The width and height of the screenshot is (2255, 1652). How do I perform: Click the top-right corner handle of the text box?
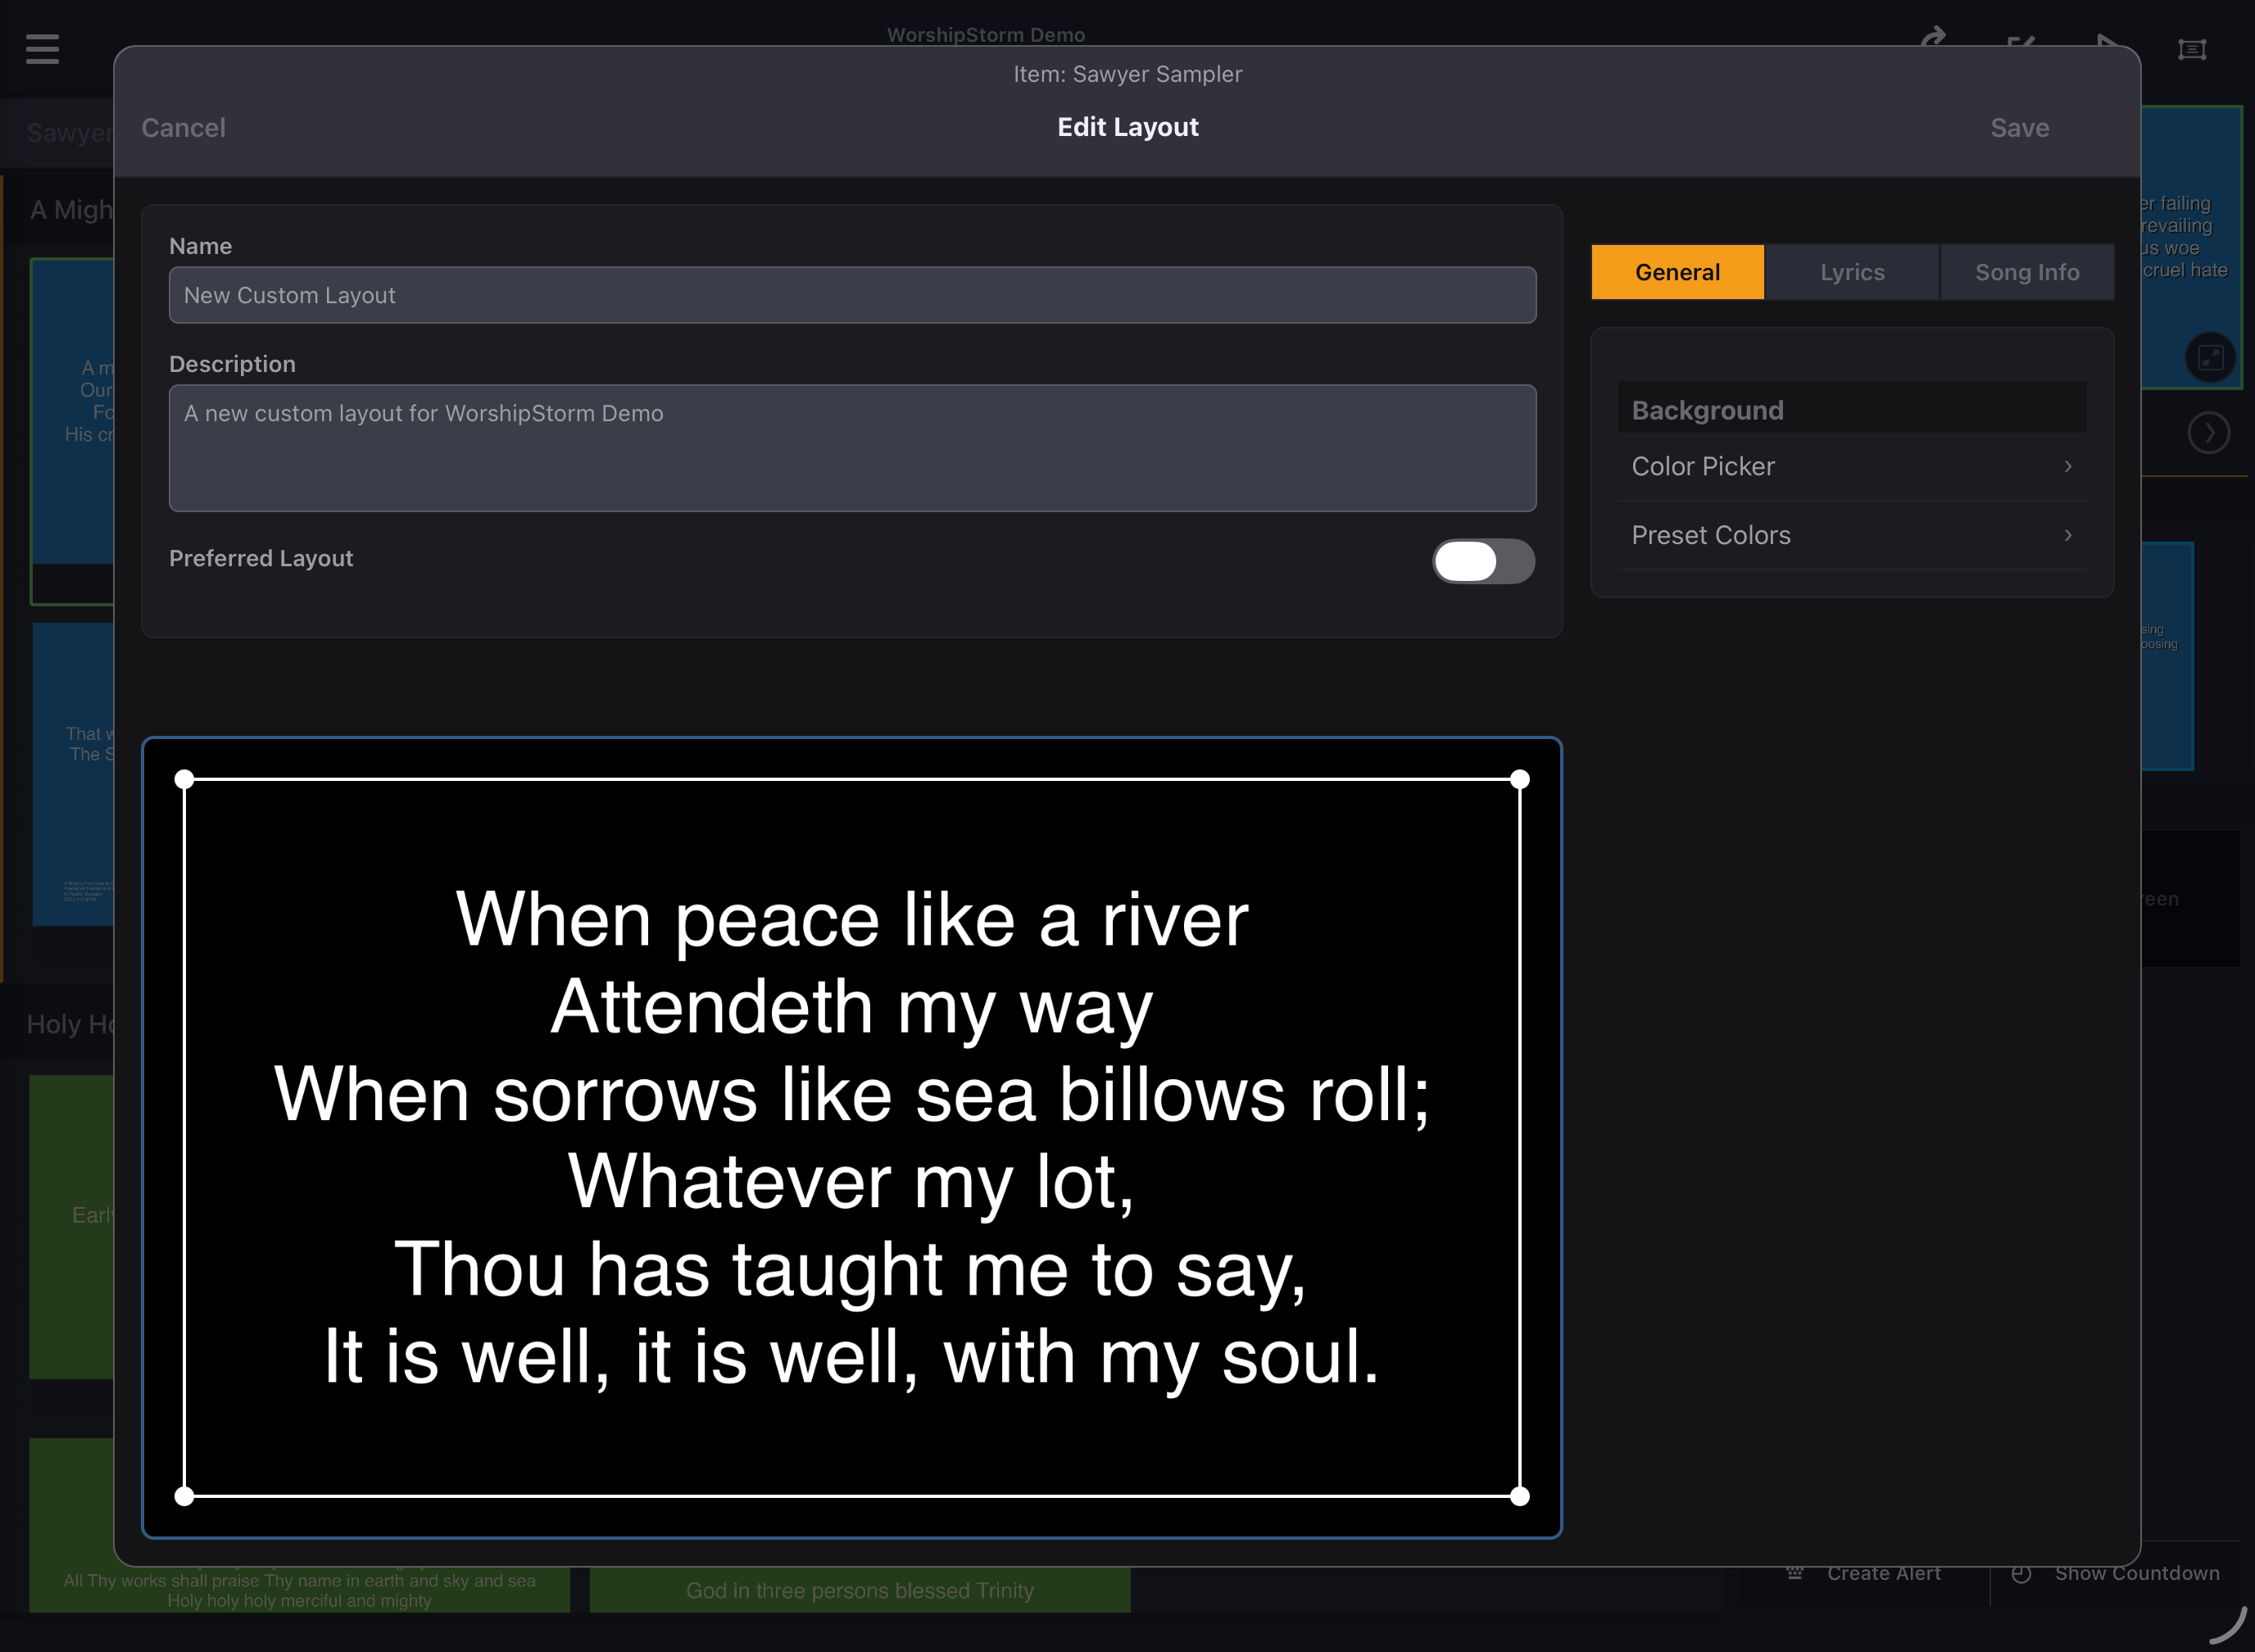tap(1519, 779)
